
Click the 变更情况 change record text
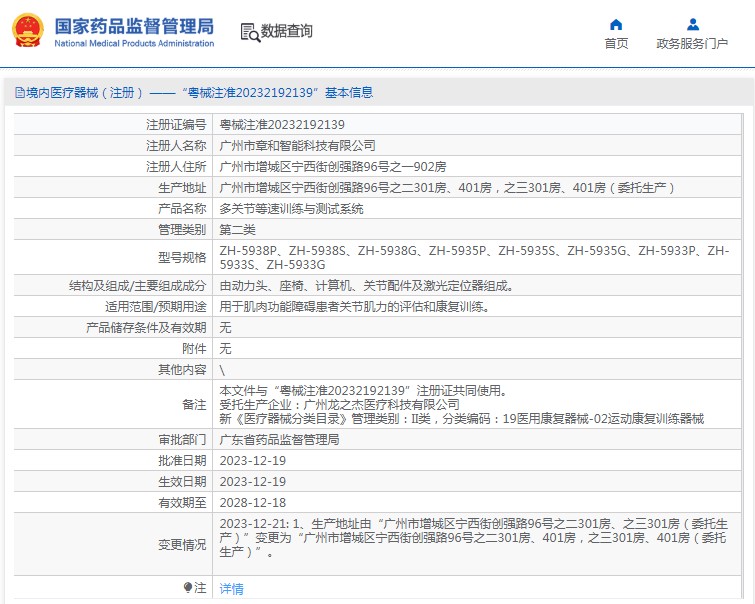474,538
